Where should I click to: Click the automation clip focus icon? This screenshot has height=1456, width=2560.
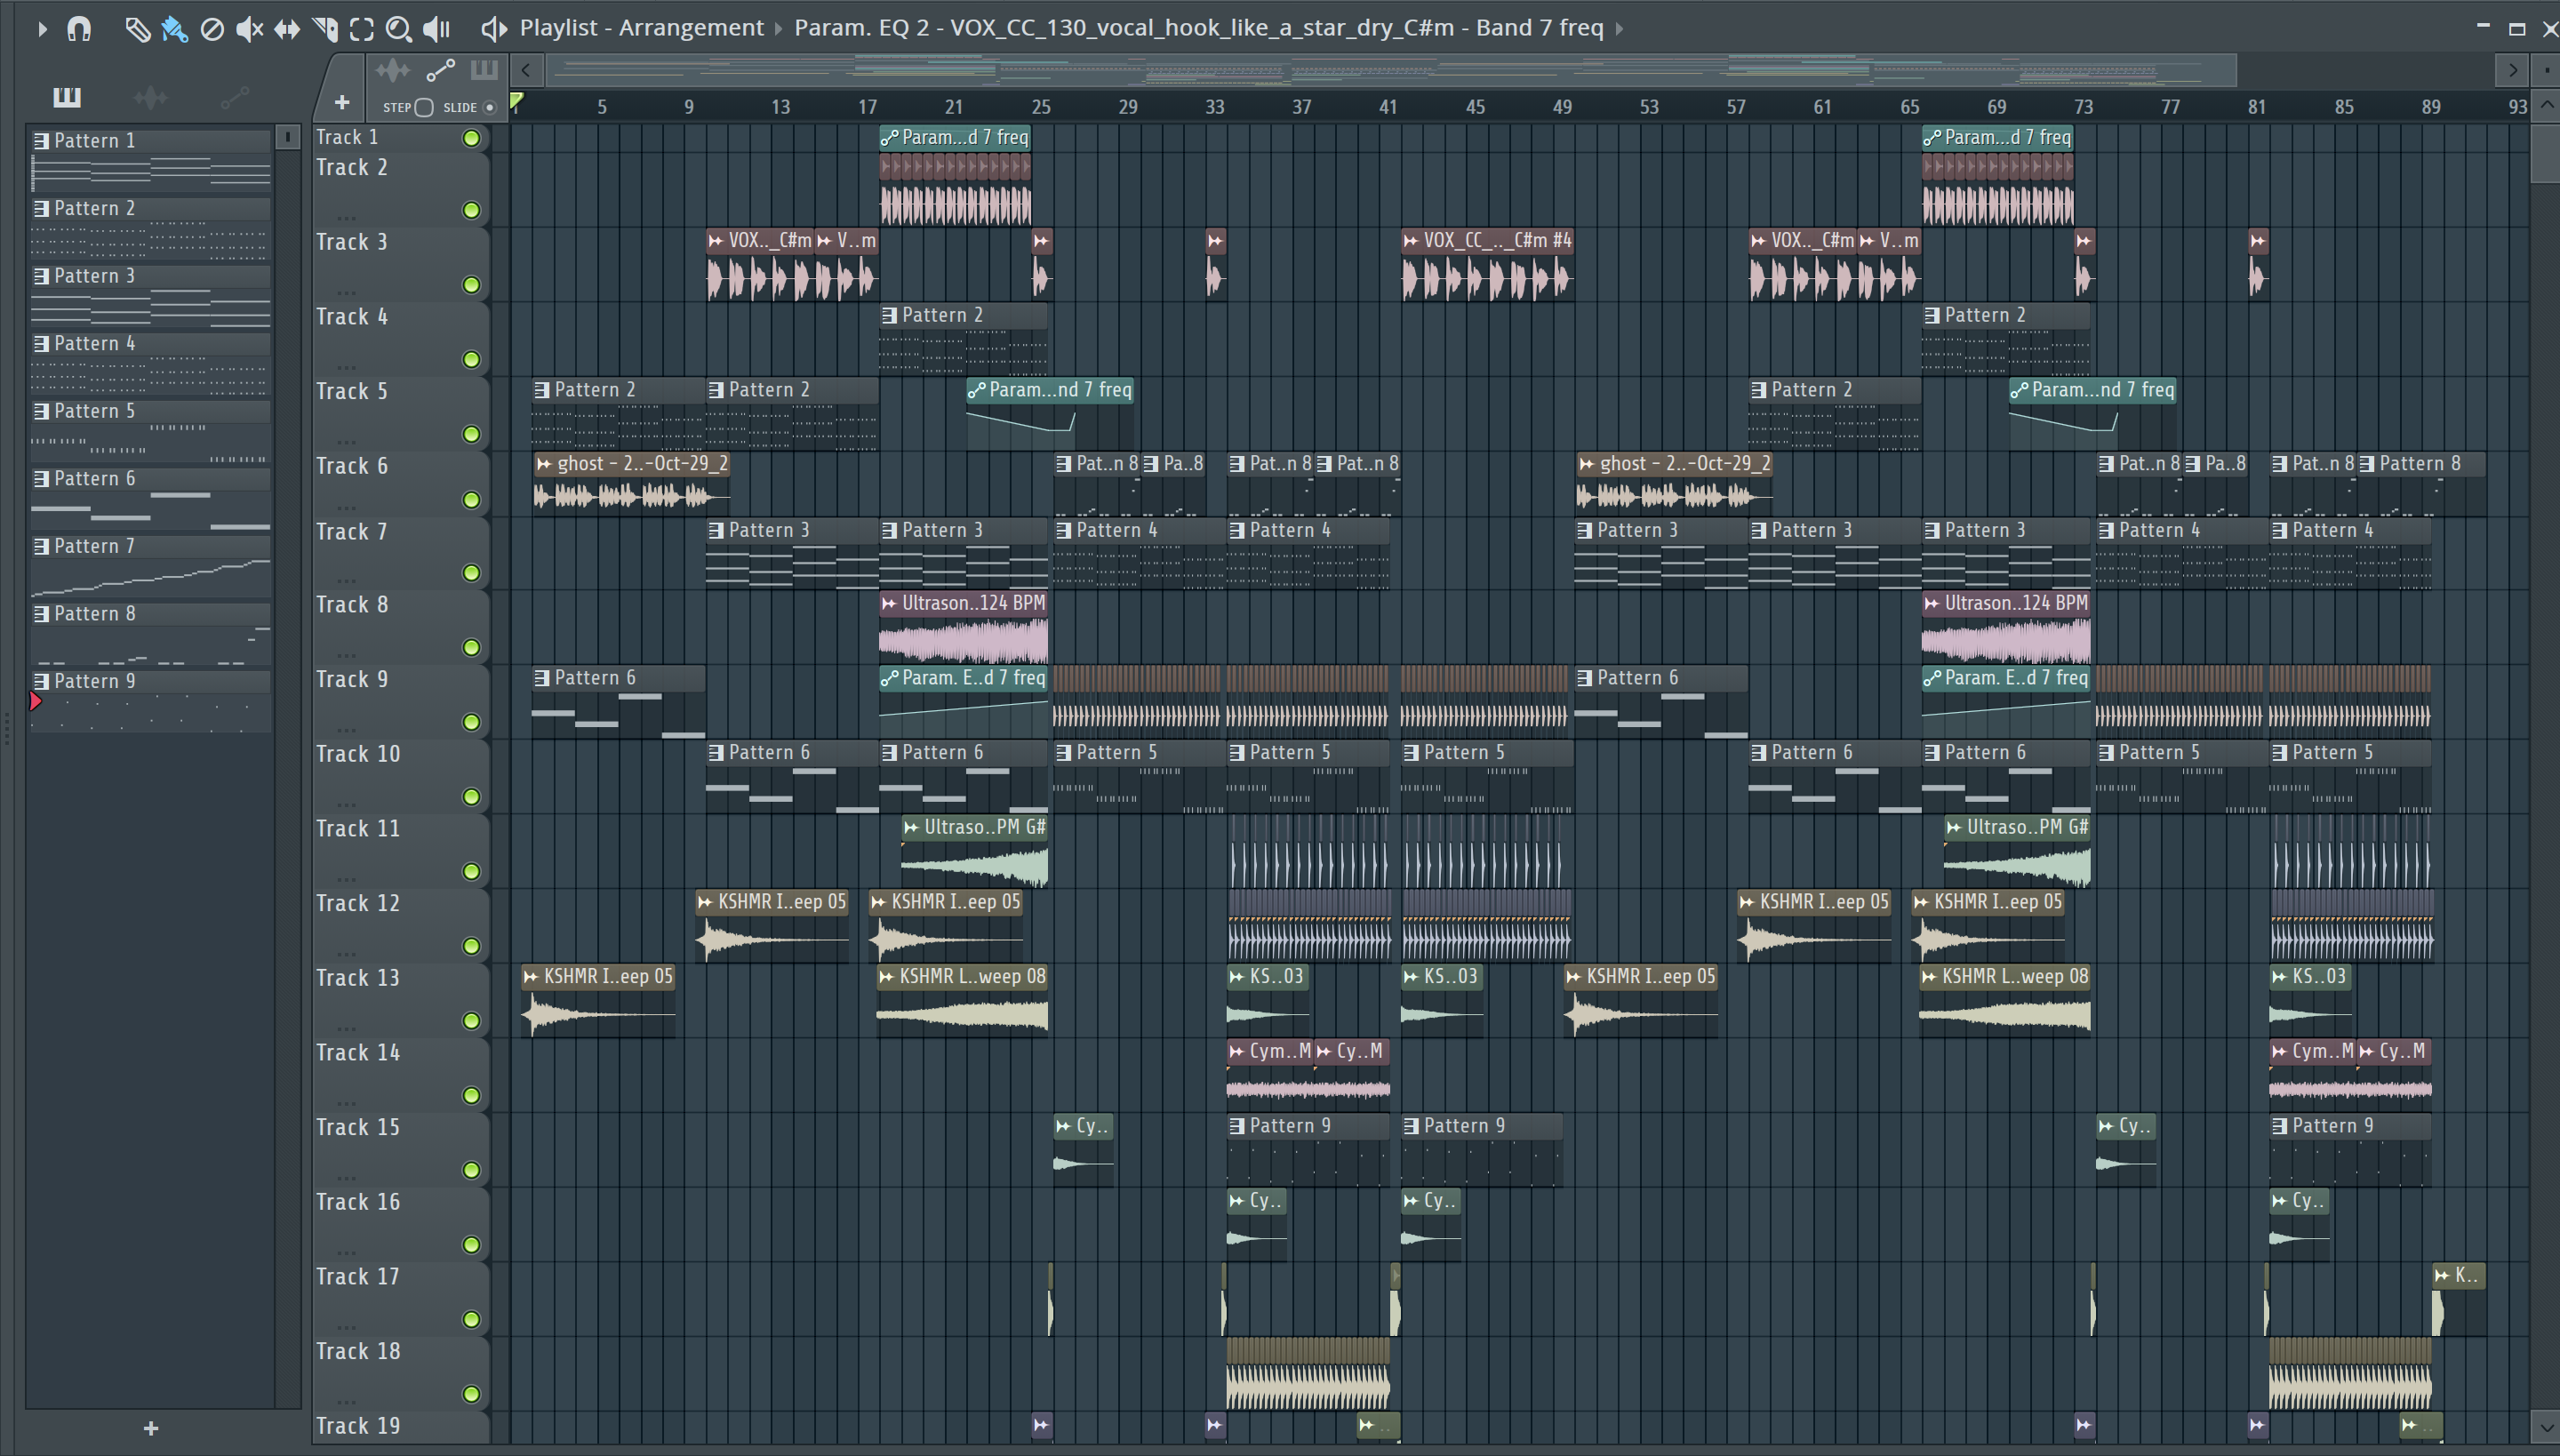(441, 70)
